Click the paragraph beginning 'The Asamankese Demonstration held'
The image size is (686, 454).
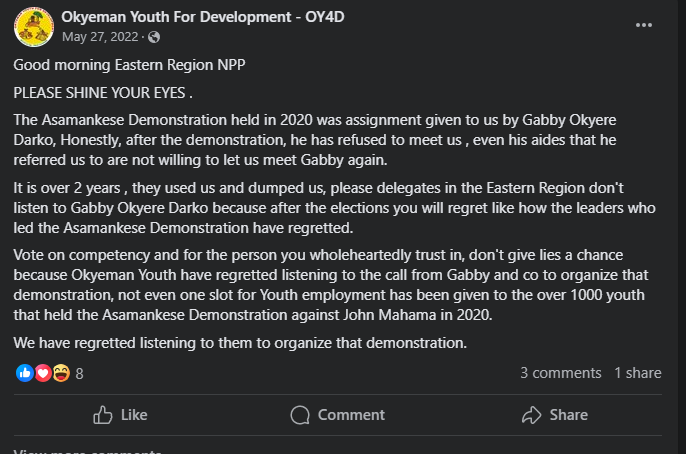point(315,140)
